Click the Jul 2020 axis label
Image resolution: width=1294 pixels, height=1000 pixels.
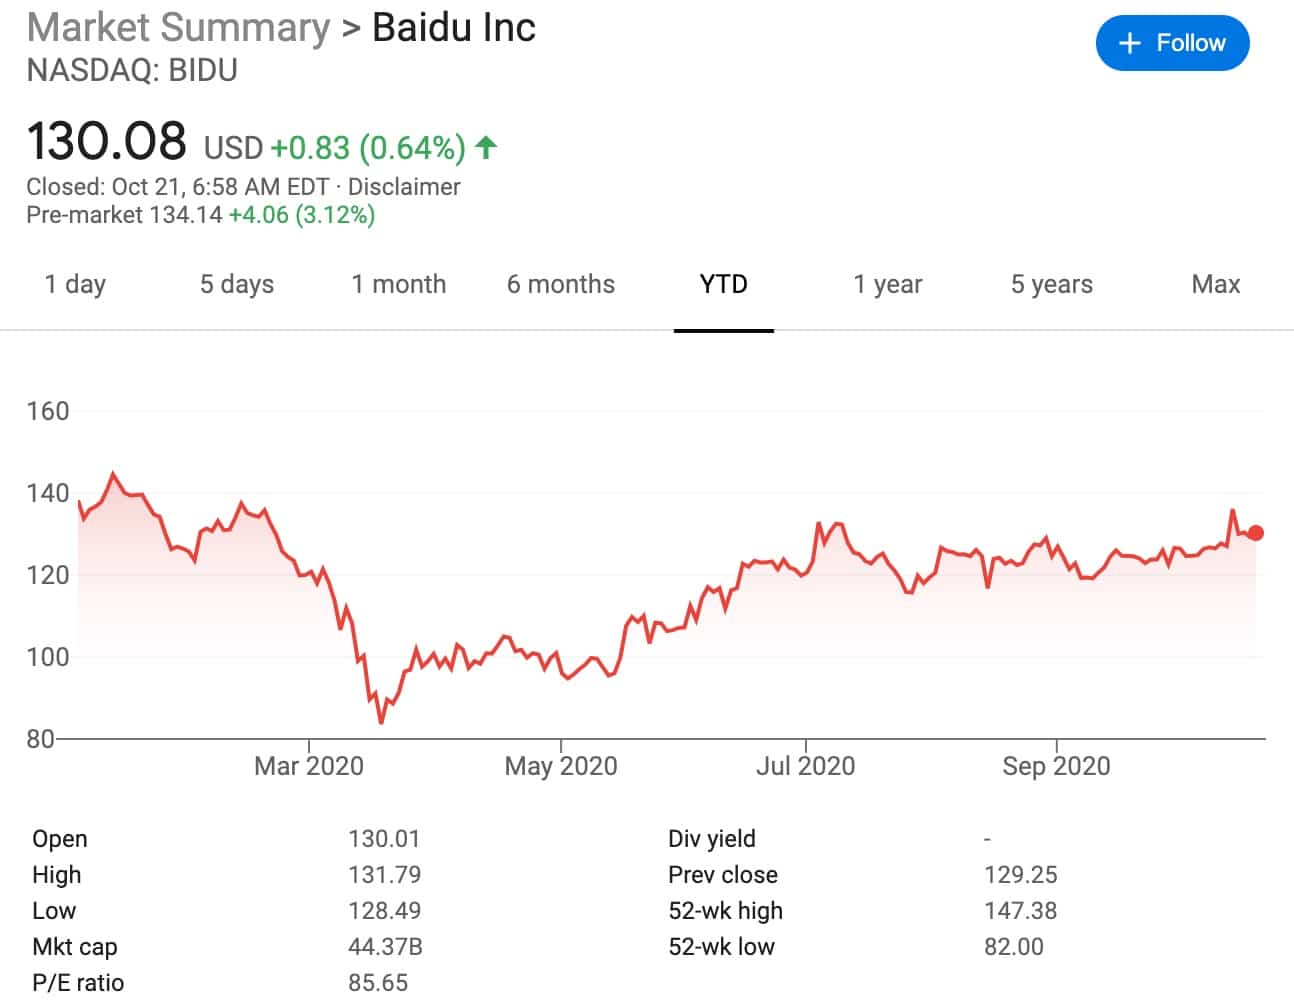coord(805,766)
